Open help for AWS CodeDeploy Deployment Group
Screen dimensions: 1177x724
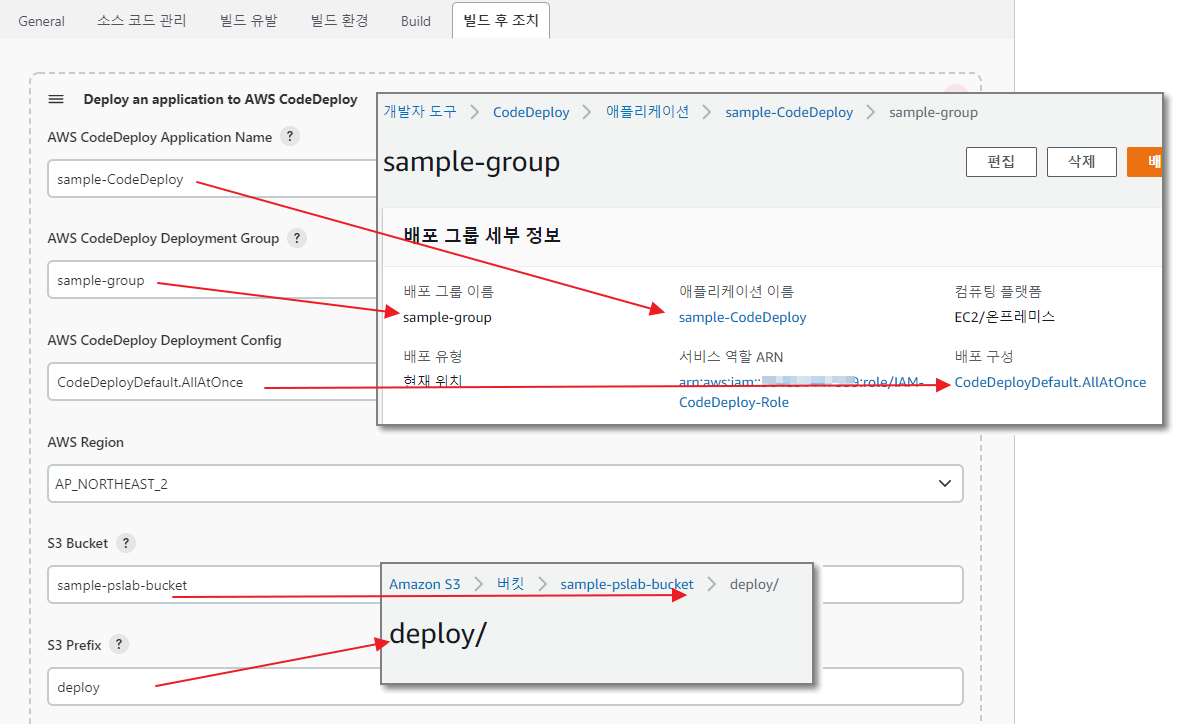[297, 238]
